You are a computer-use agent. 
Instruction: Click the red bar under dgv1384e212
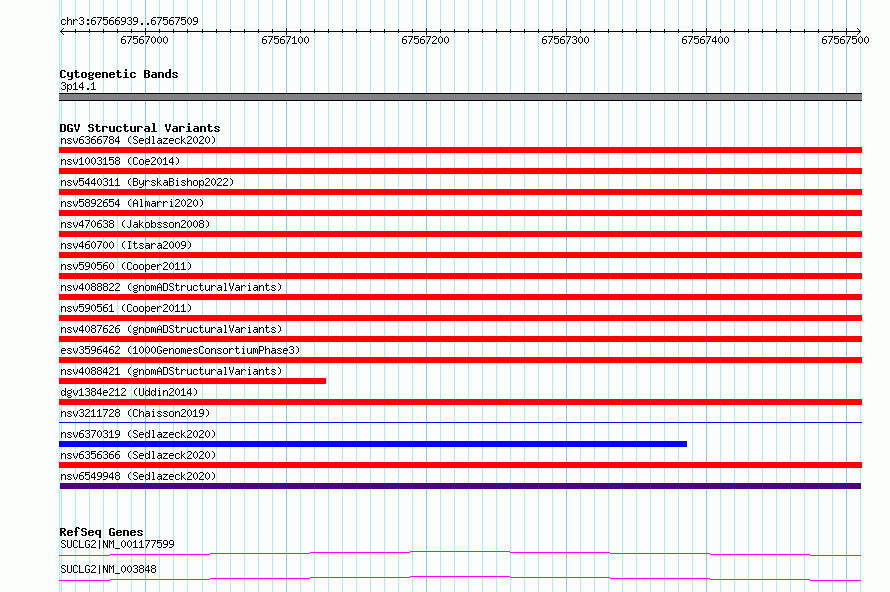[x=460, y=402]
